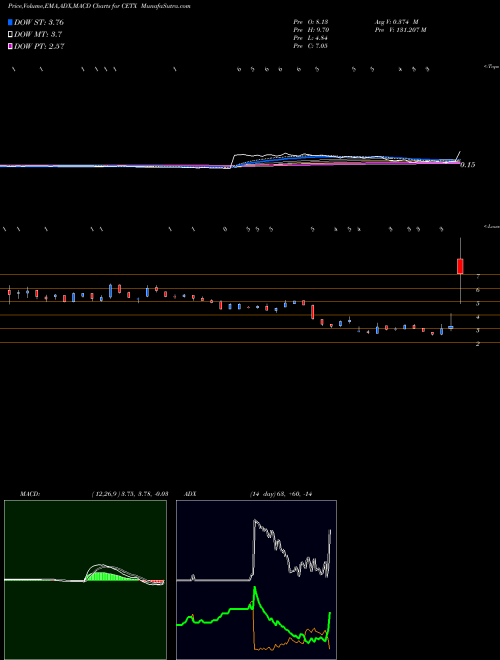Screen dimensions: 500x660
Task: Click the 'MACD:' panel heading
Action: tap(30, 494)
